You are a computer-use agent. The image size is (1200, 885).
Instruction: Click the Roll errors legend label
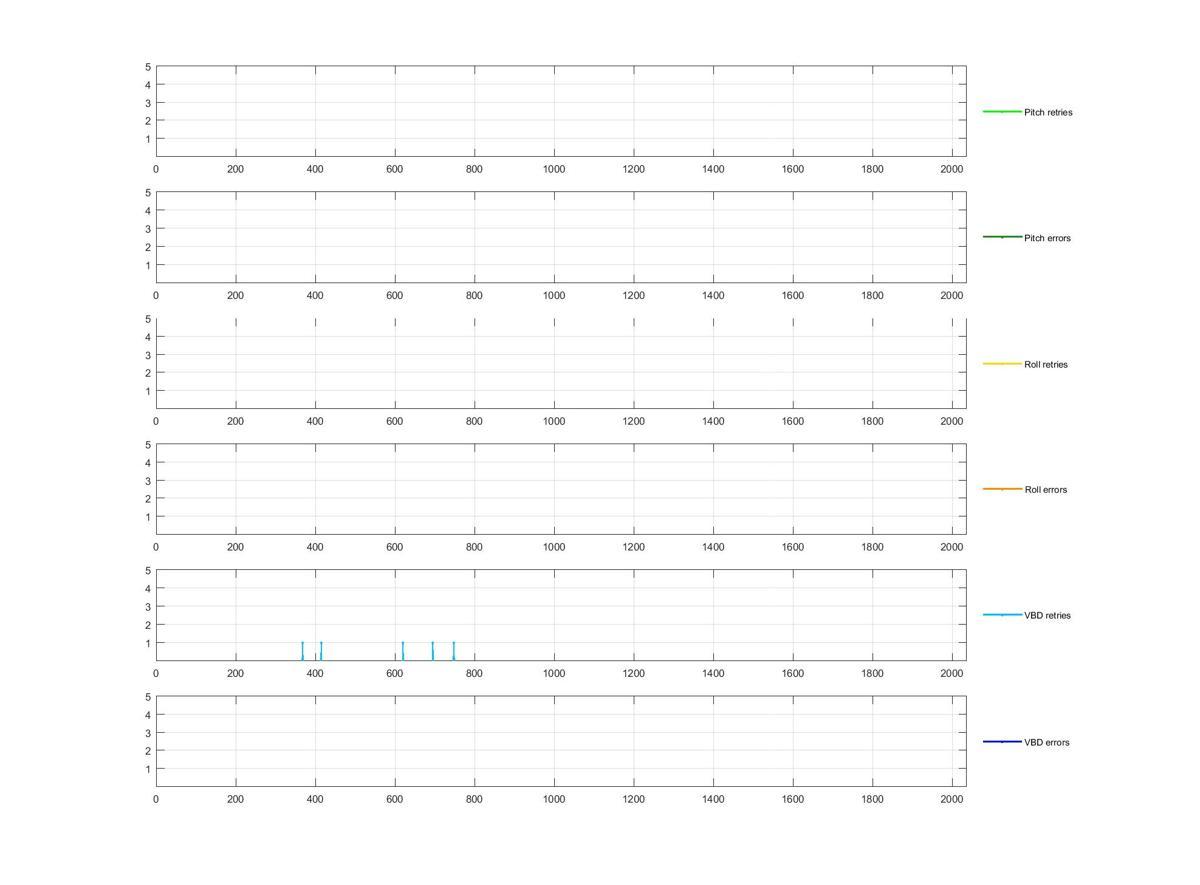click(x=1046, y=490)
